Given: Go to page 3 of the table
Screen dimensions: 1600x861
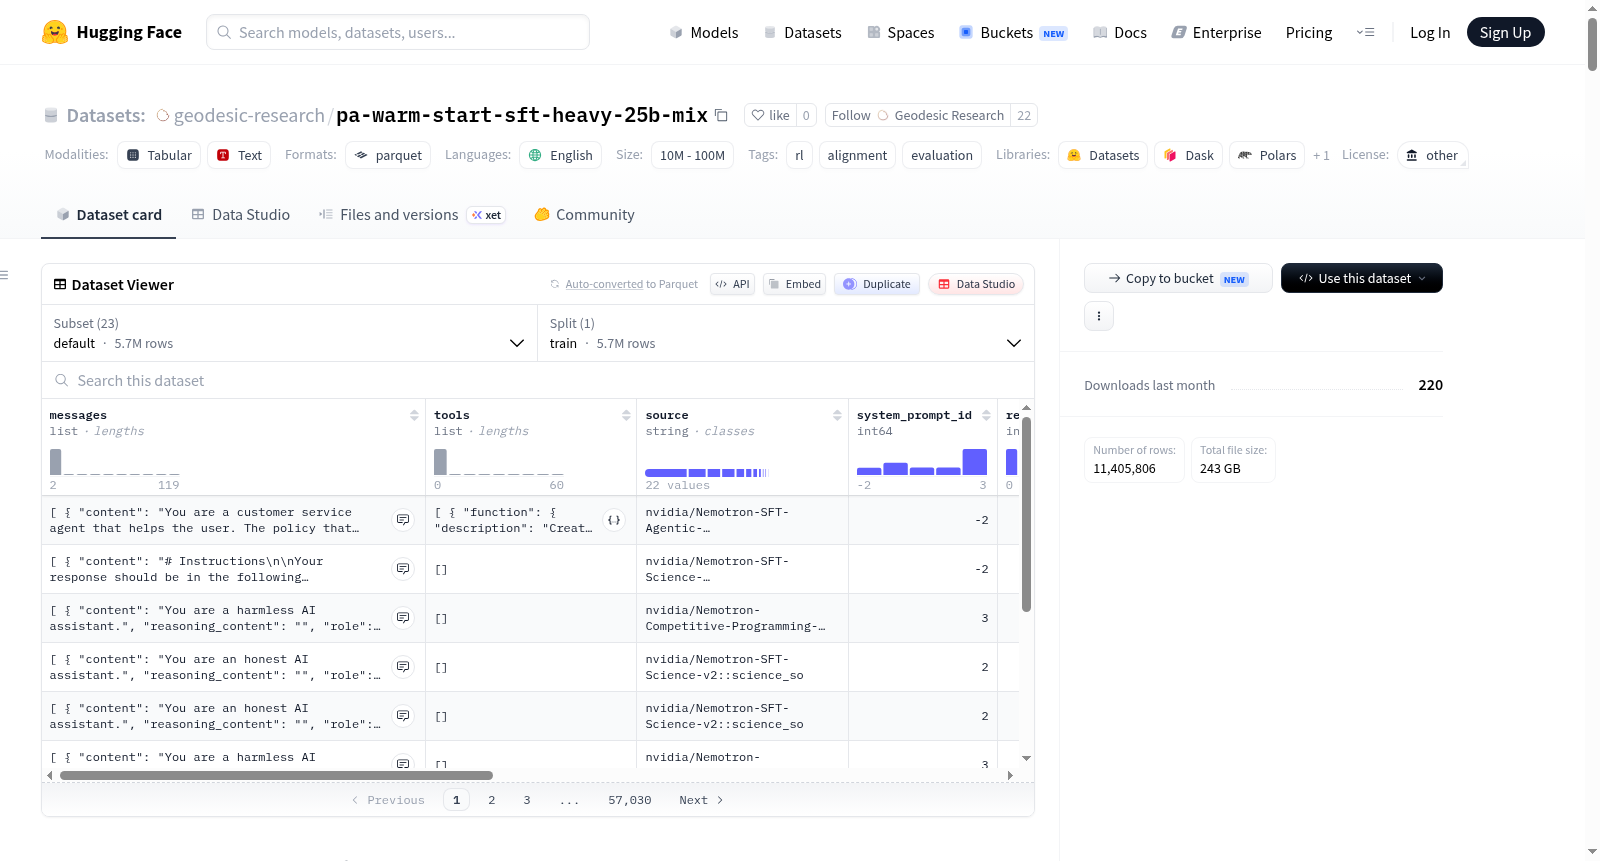Looking at the screenshot, I should pos(527,800).
